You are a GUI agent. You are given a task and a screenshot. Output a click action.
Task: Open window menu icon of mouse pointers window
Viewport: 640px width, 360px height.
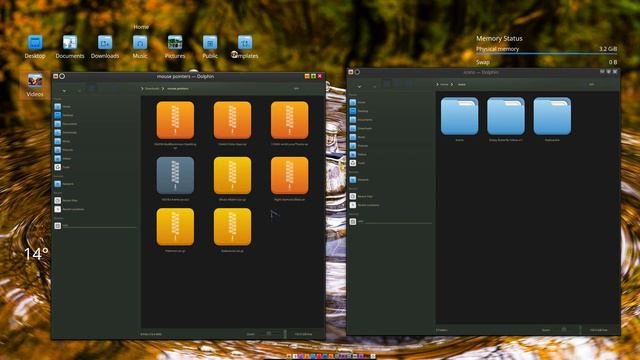click(56, 76)
